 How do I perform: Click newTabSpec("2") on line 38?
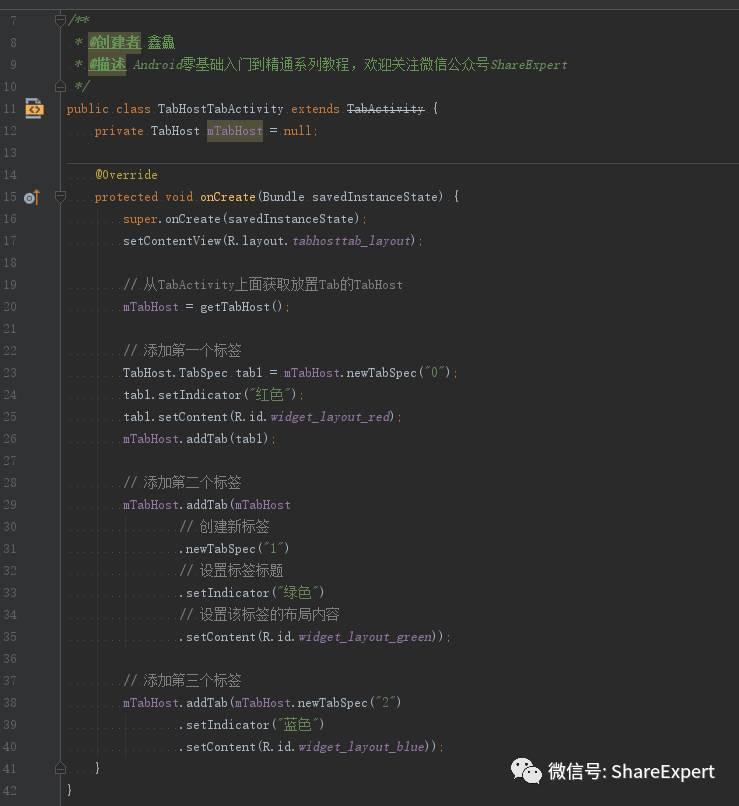coord(349,703)
